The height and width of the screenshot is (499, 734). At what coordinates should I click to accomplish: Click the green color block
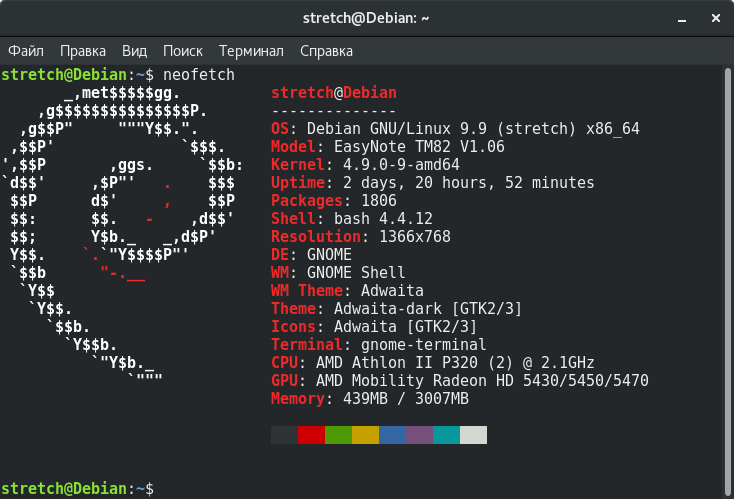tap(338, 435)
